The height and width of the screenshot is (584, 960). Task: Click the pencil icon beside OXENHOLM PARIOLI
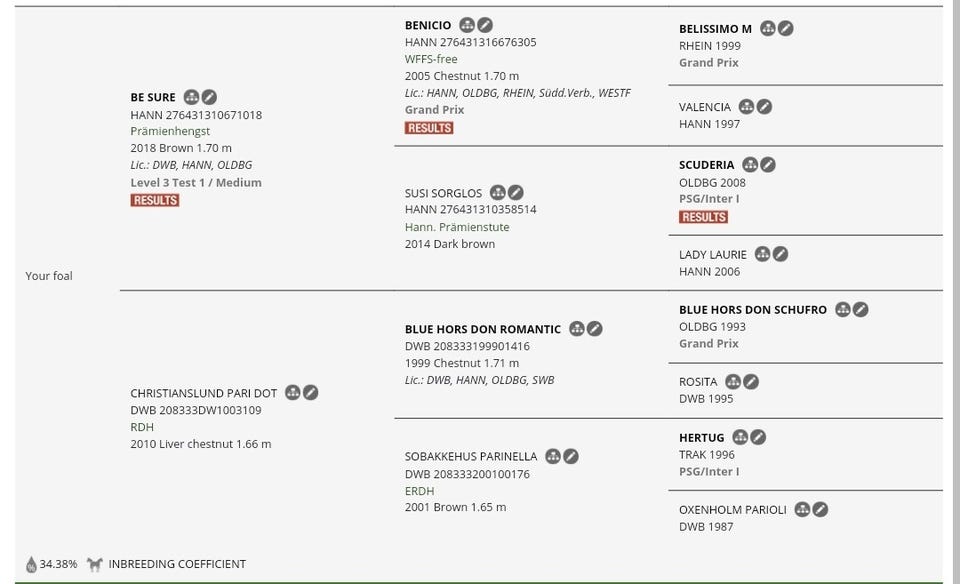click(820, 510)
